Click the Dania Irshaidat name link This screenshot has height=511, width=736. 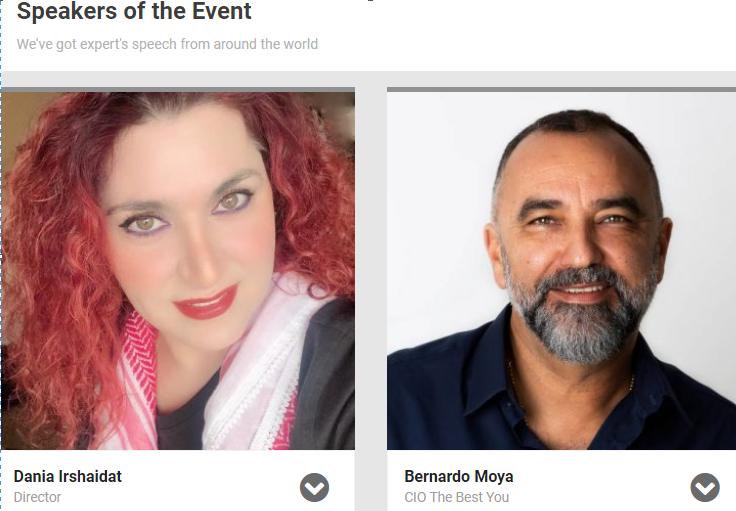68,476
